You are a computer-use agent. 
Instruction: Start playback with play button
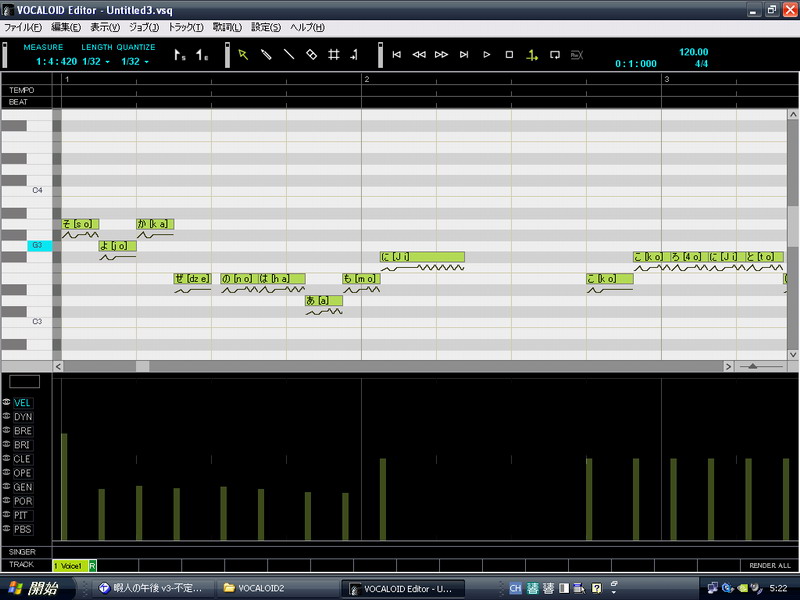(x=487, y=55)
